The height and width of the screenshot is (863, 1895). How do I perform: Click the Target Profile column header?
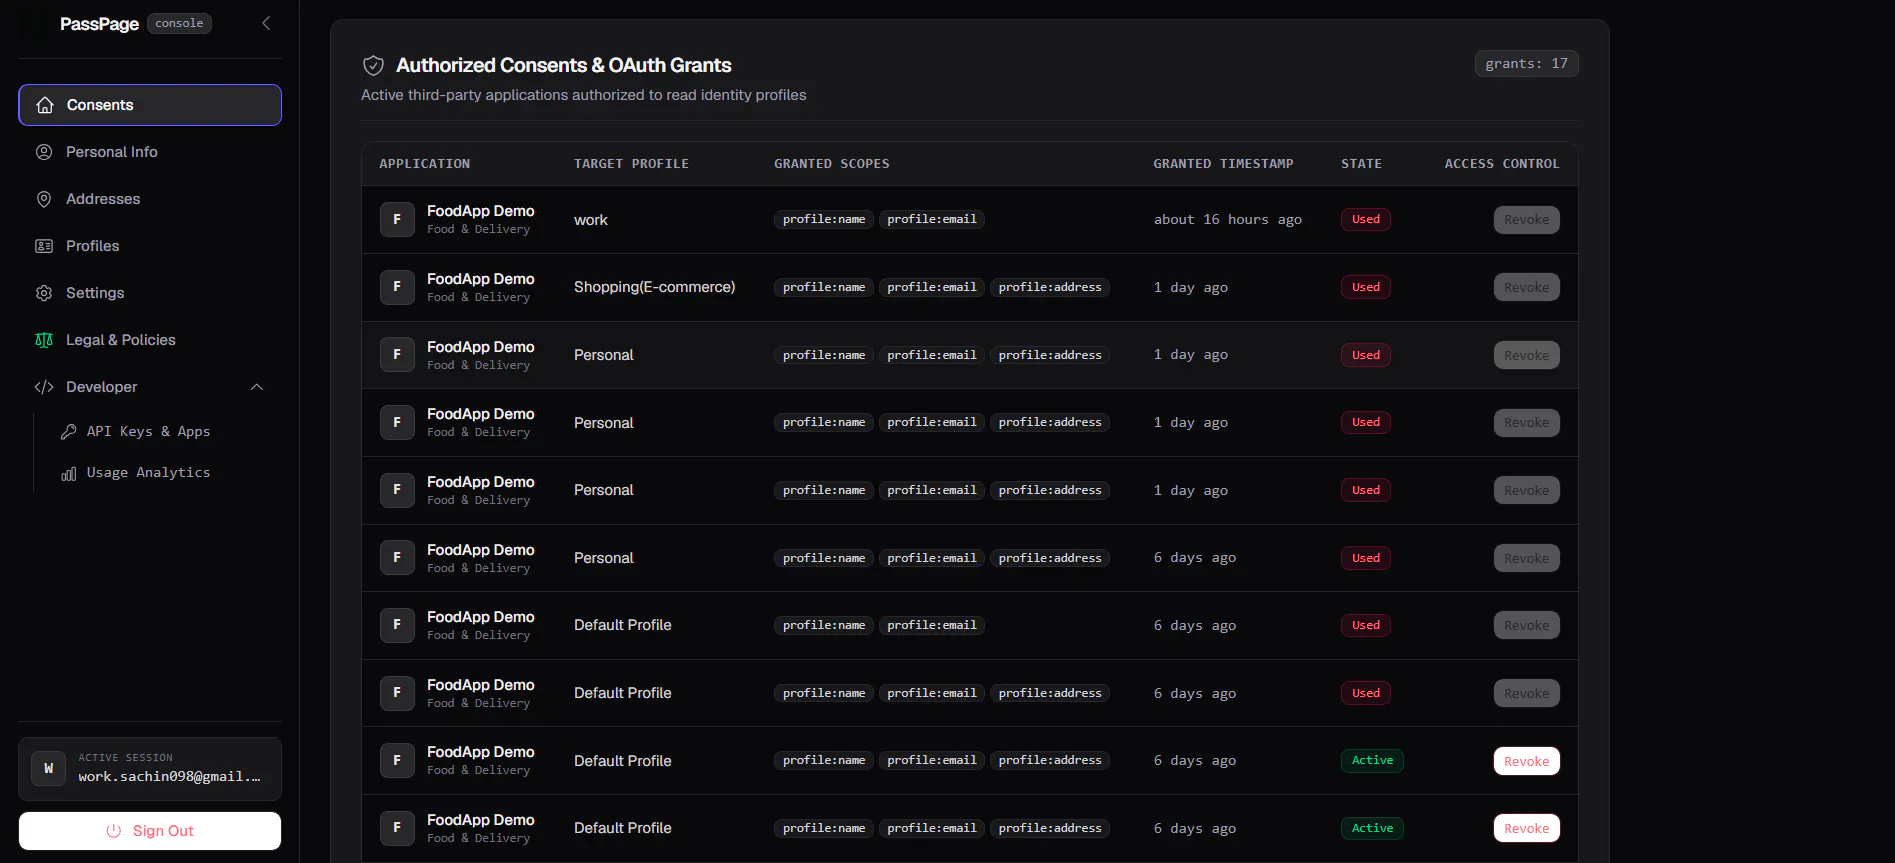[x=631, y=164]
